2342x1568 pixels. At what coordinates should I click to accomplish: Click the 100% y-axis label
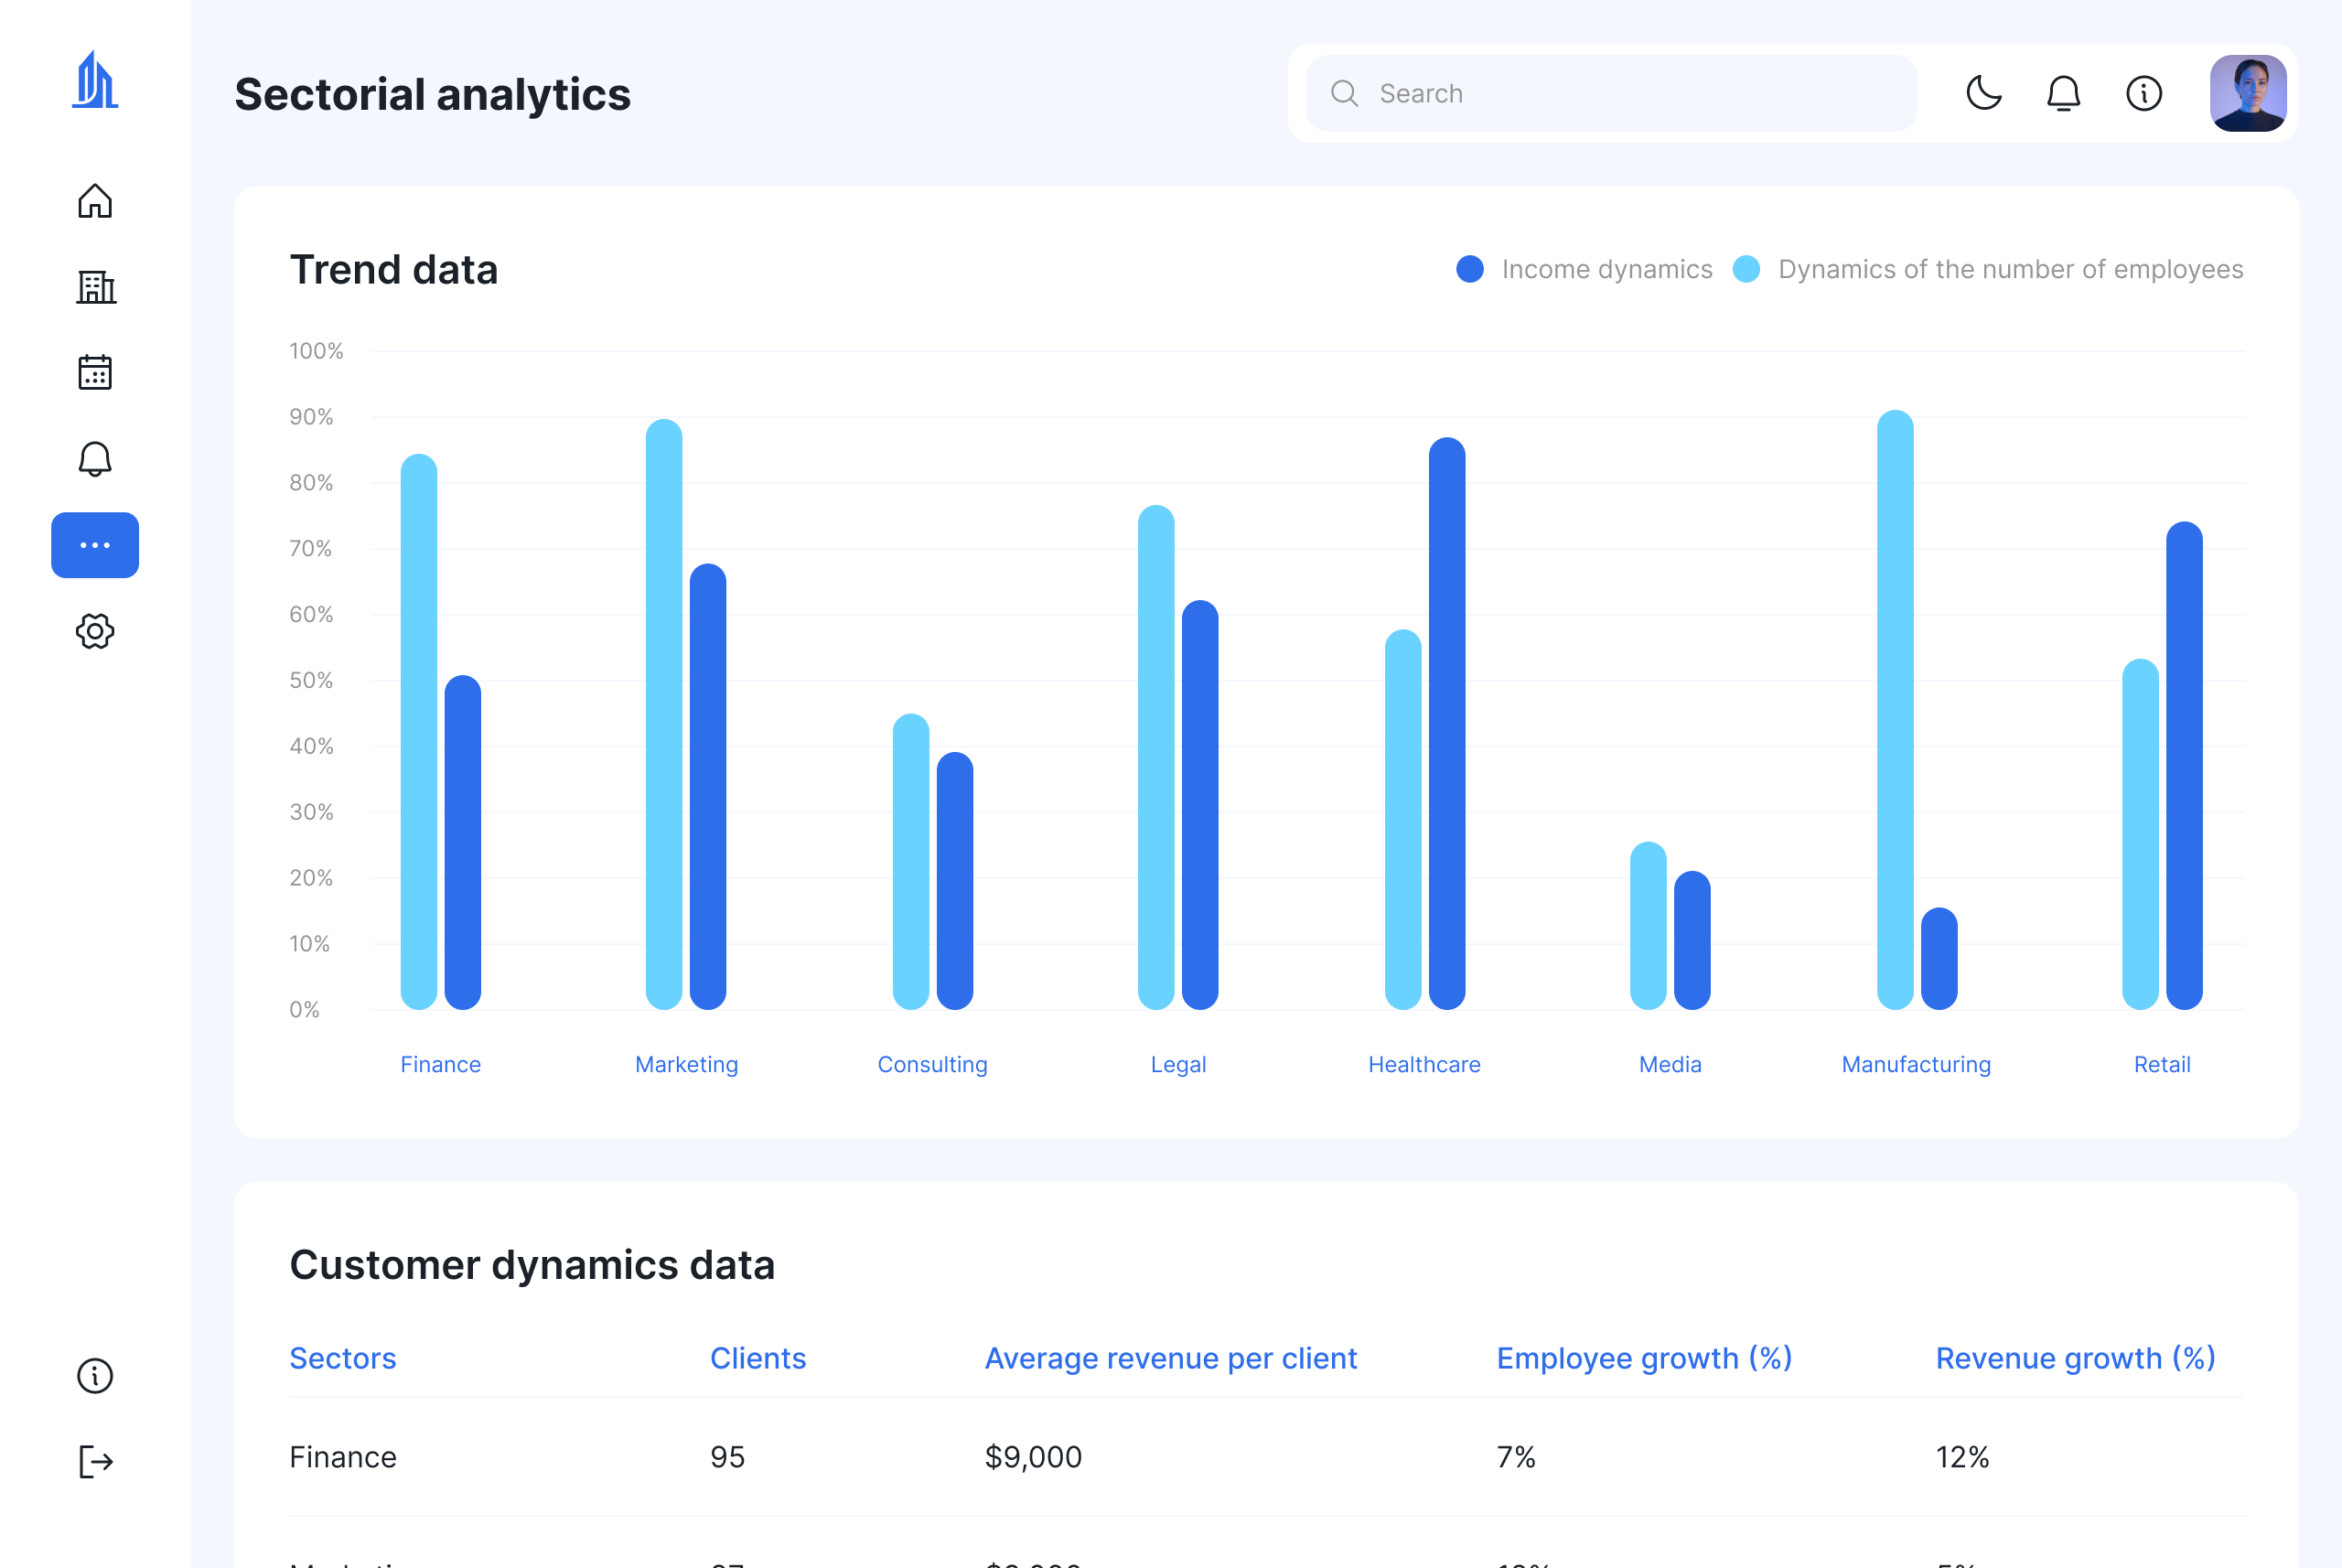pyautogui.click(x=316, y=351)
